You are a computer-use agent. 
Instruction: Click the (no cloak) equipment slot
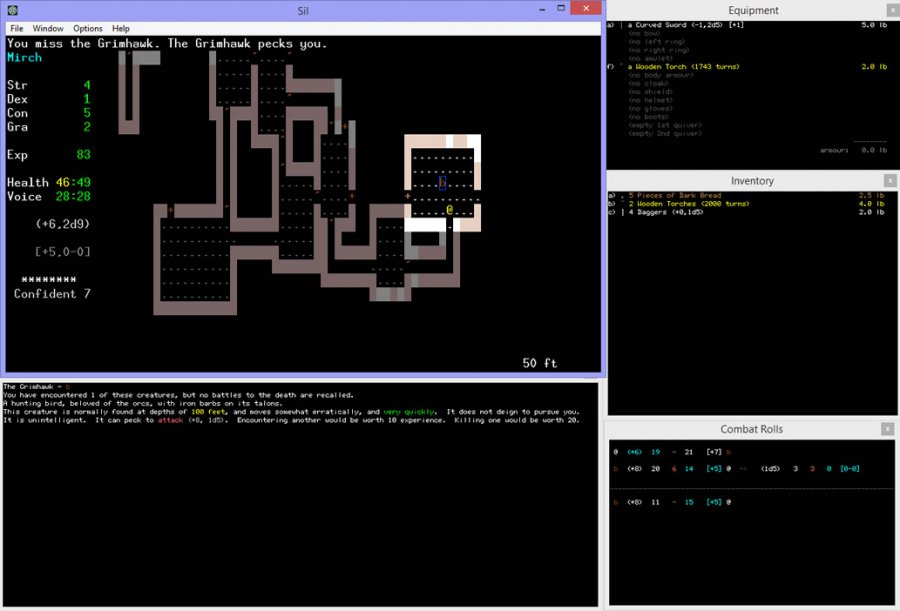649,83
